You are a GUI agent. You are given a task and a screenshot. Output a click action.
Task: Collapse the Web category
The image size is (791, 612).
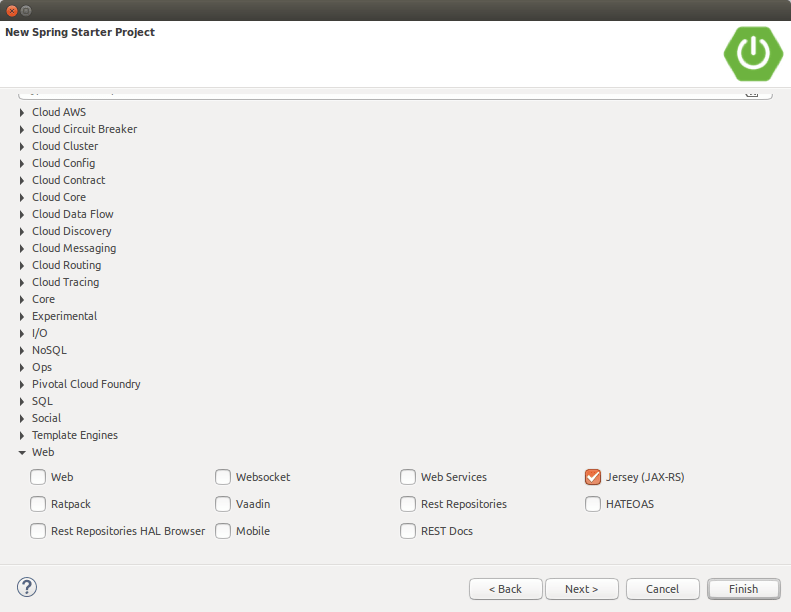(x=22, y=453)
